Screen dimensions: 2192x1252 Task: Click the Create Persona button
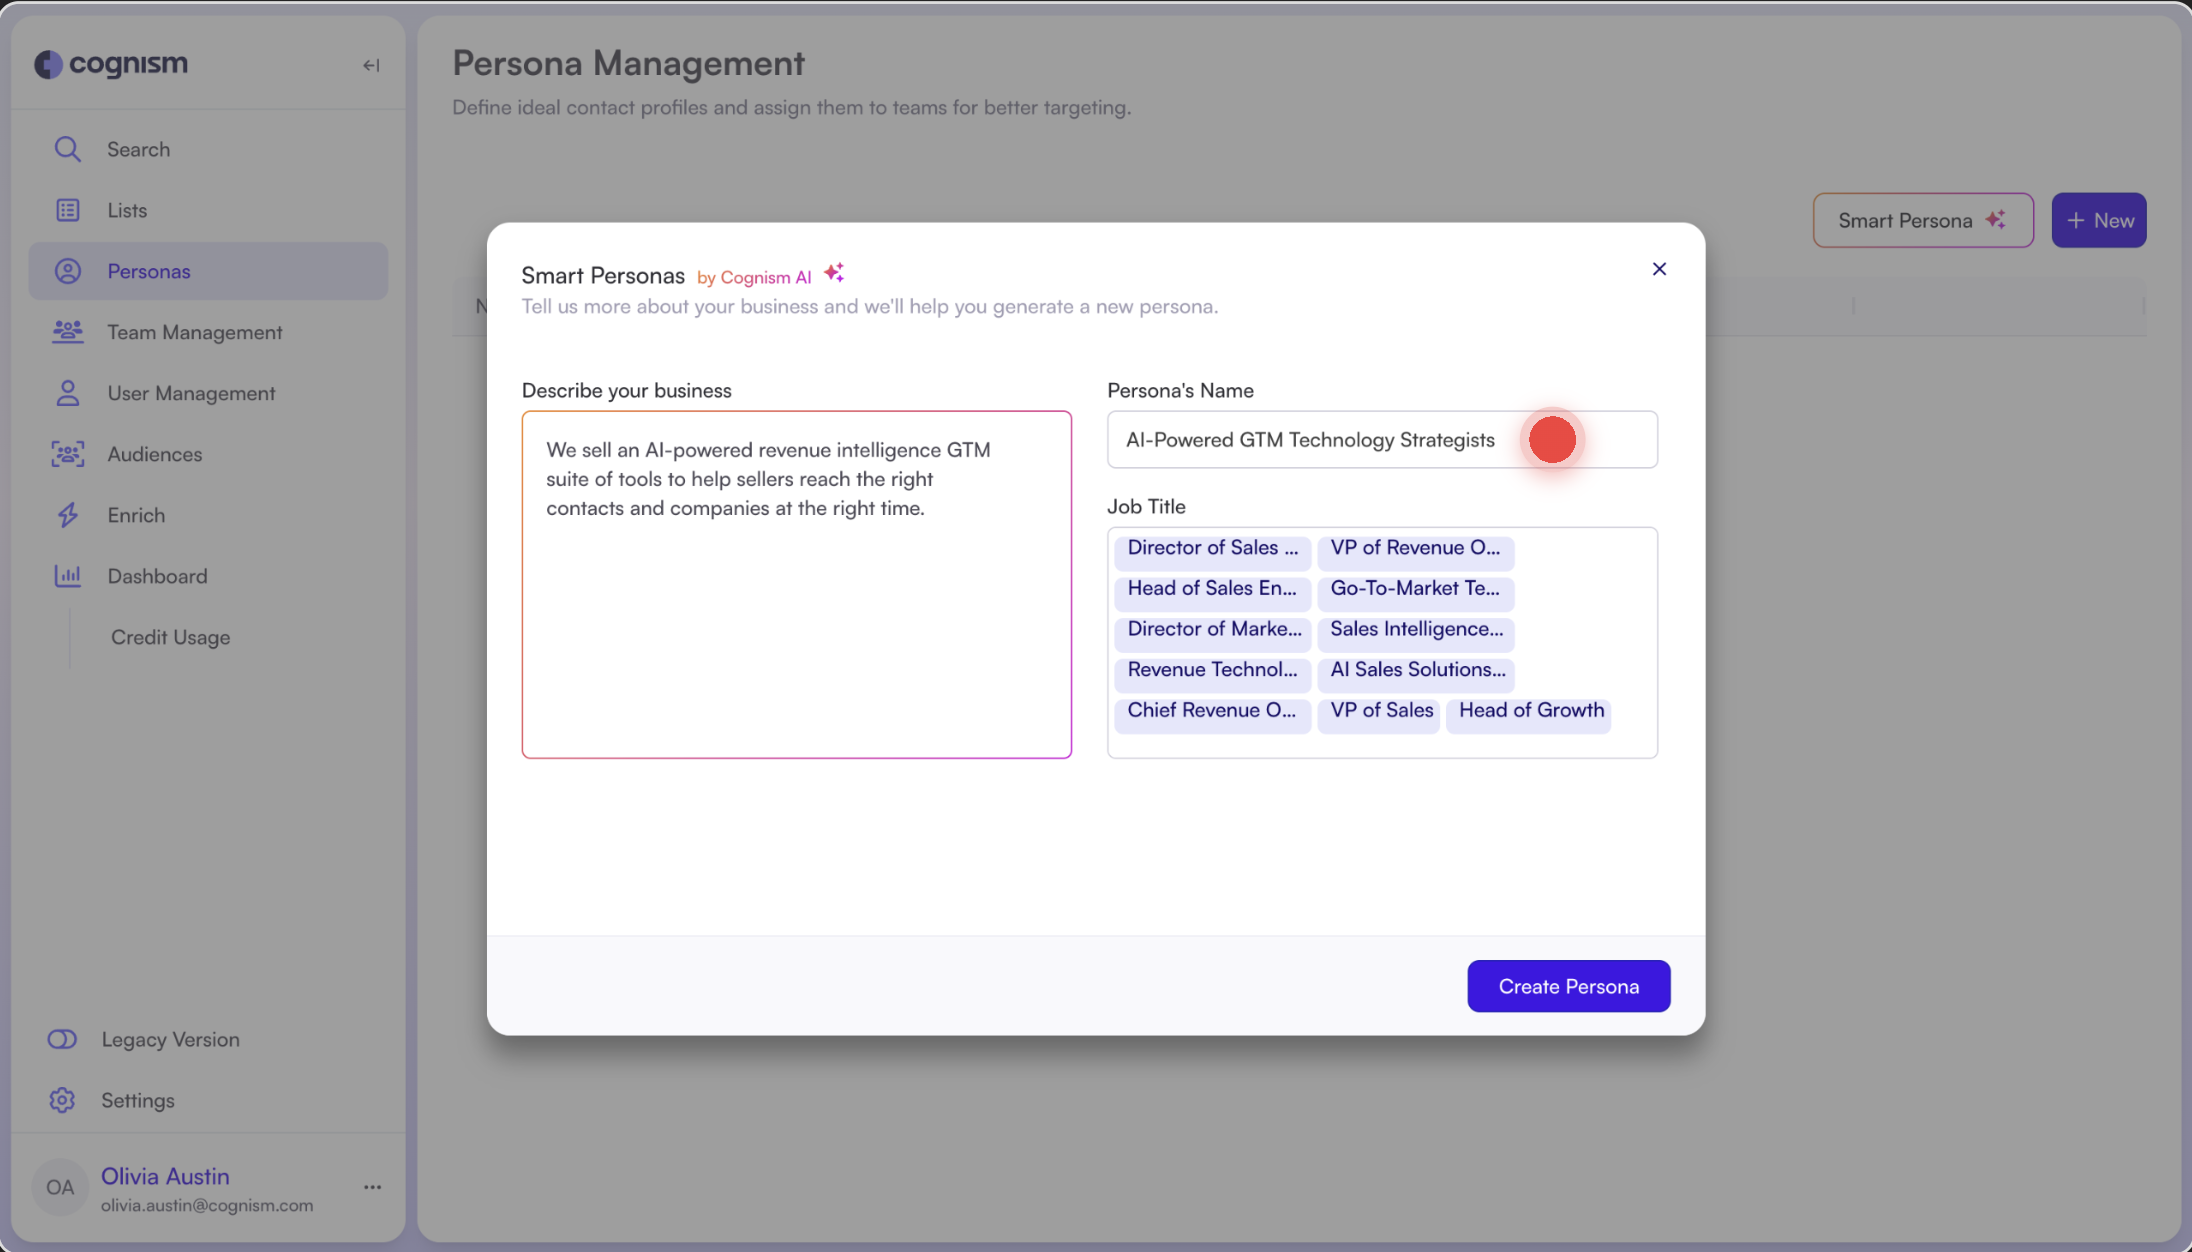(x=1568, y=986)
